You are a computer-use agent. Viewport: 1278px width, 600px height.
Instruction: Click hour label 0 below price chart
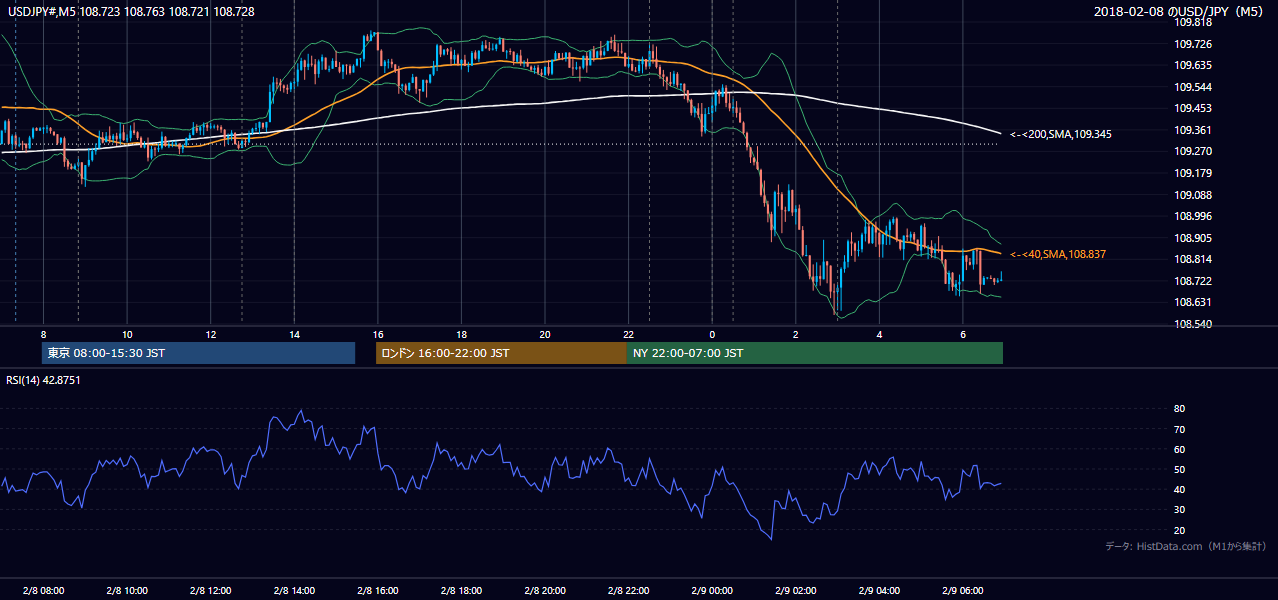coord(712,334)
